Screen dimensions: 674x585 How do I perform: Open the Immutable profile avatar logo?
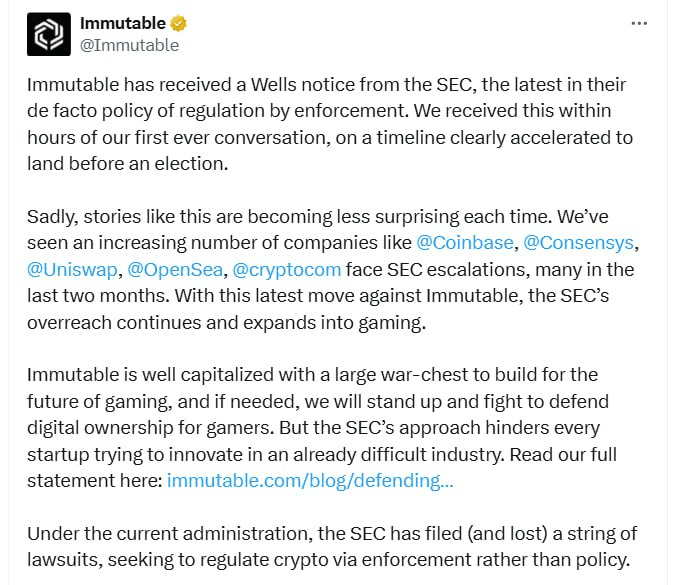coord(49,34)
